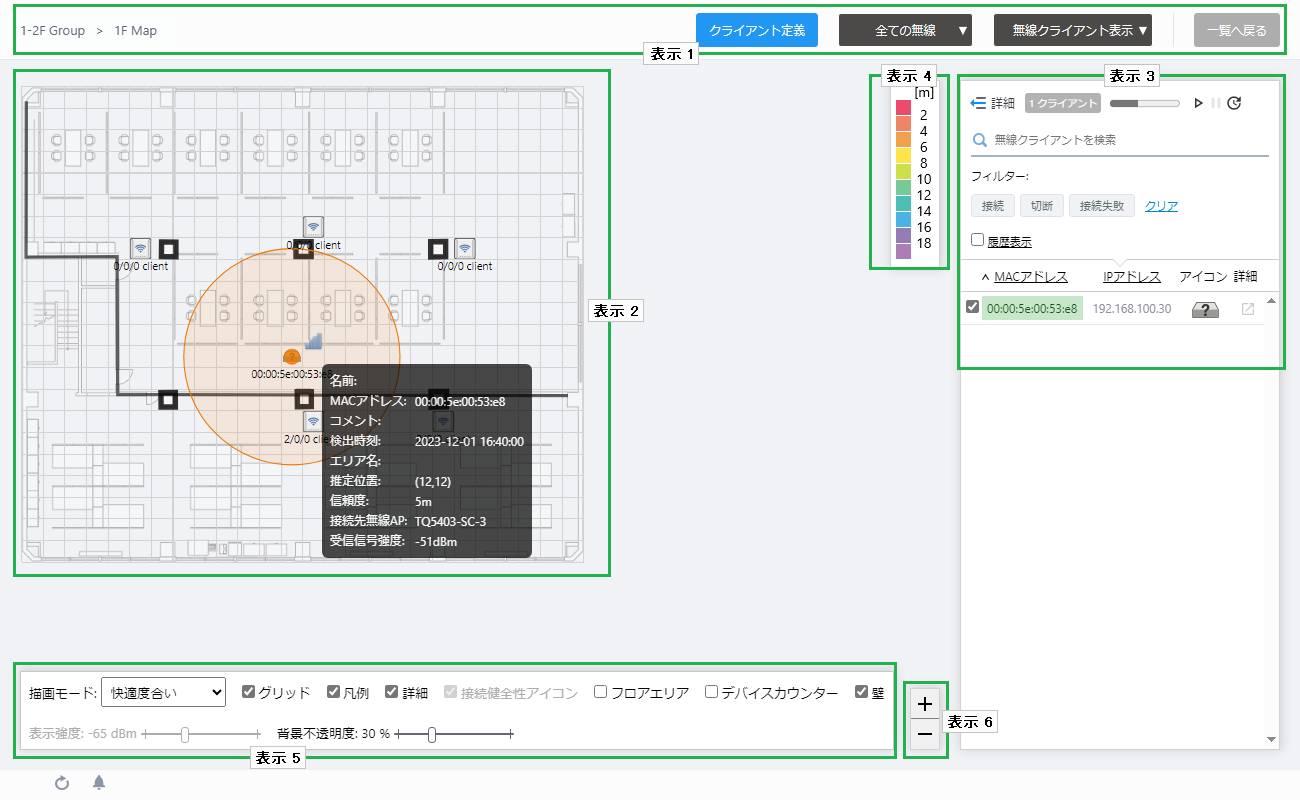Toggle the 壁 checkbox
Image resolution: width=1300 pixels, height=800 pixels.
coord(861,691)
